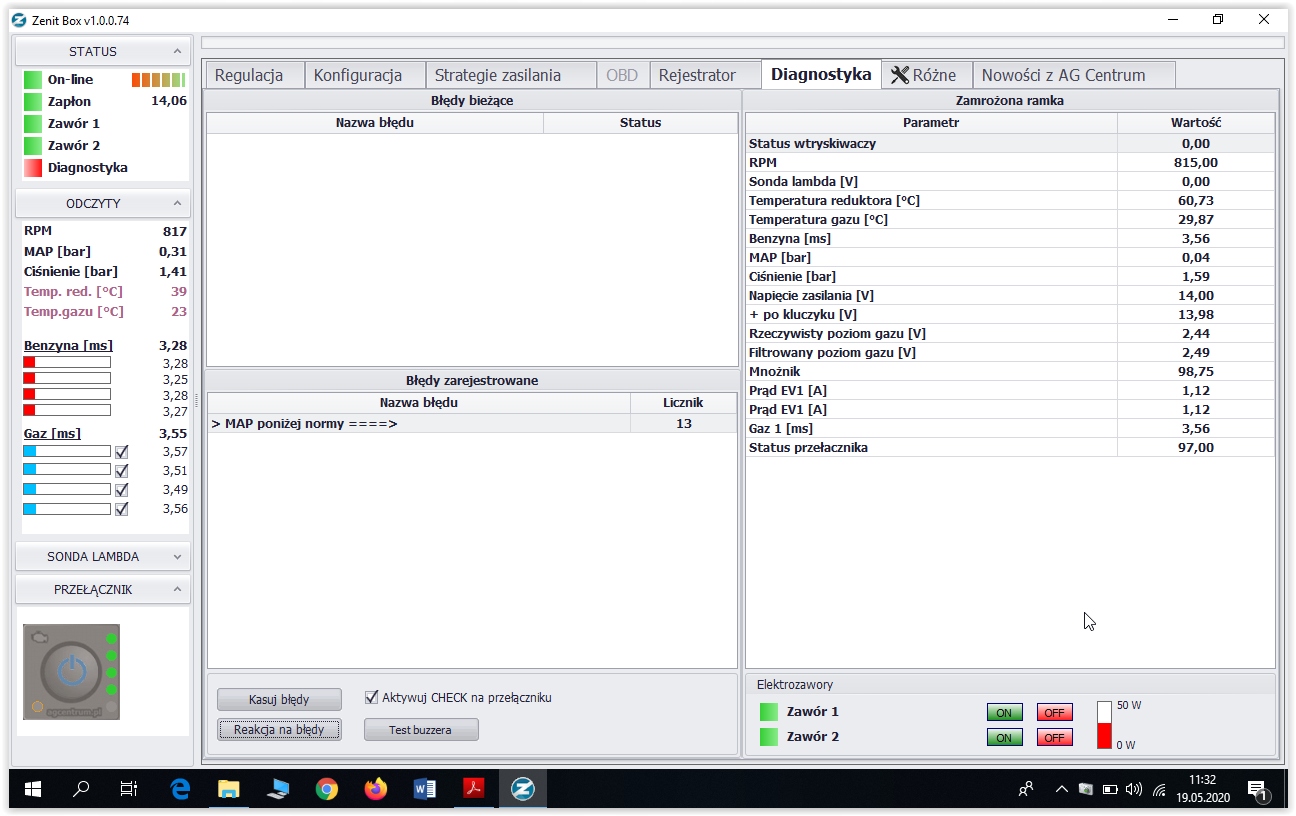Click the Licznik column header

(x=684, y=402)
